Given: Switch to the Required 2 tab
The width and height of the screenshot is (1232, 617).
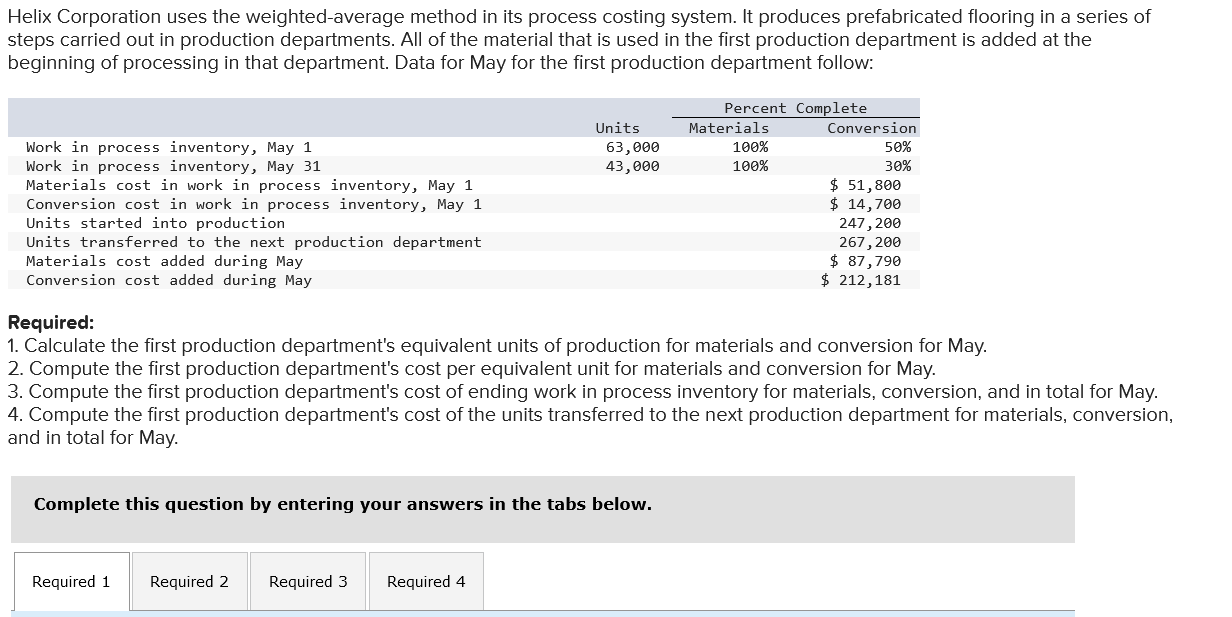Looking at the screenshot, I should [x=189, y=581].
